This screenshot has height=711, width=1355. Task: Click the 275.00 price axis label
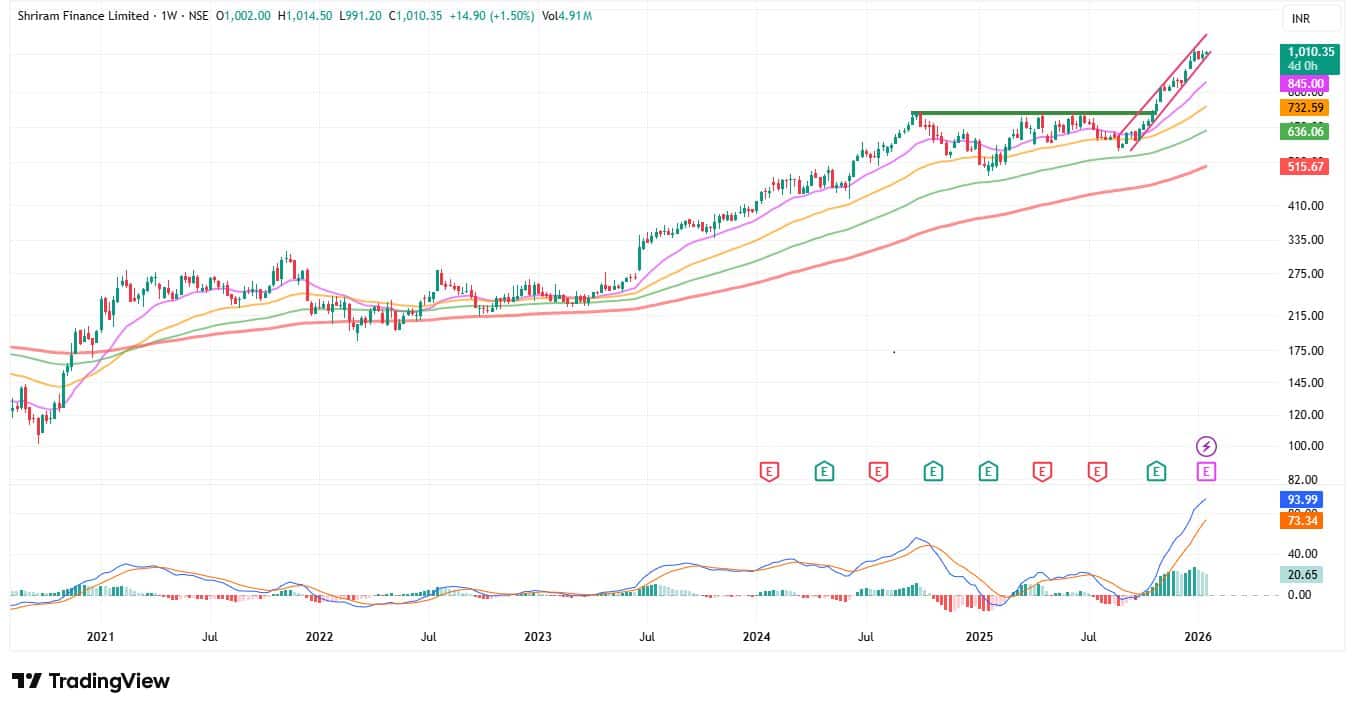[x=1306, y=274]
